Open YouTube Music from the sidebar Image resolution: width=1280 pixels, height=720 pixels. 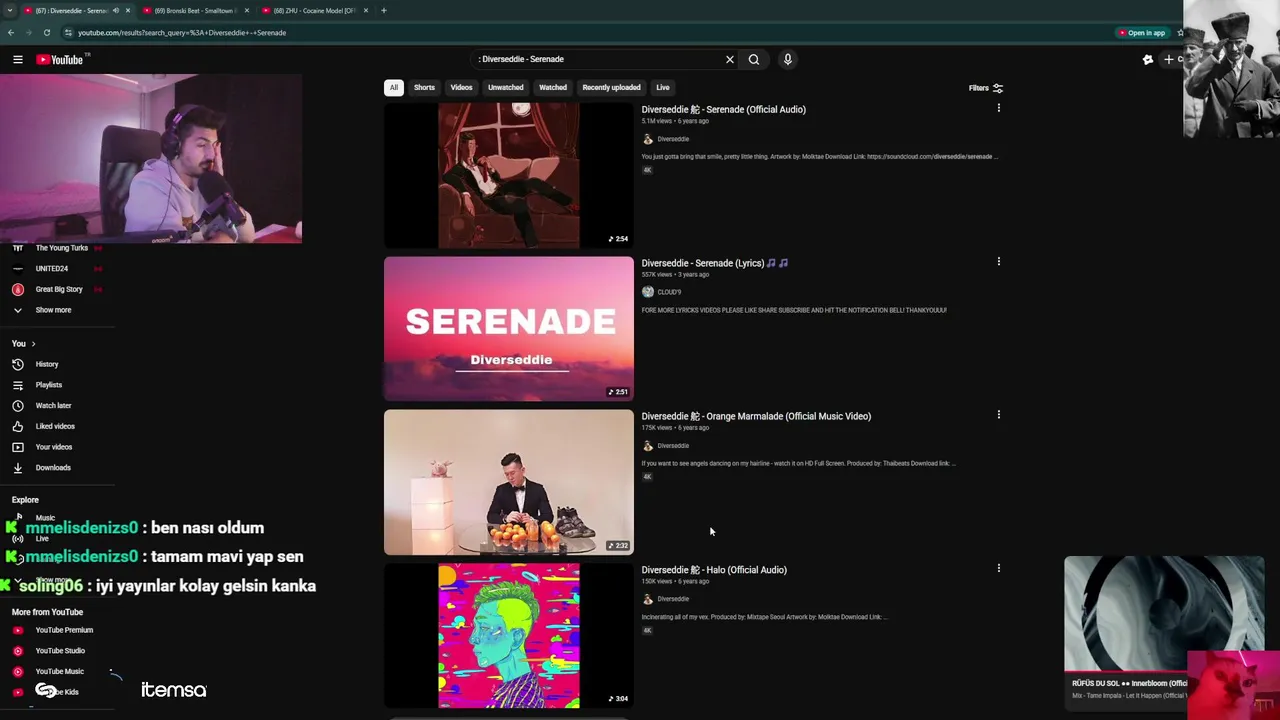coord(59,672)
